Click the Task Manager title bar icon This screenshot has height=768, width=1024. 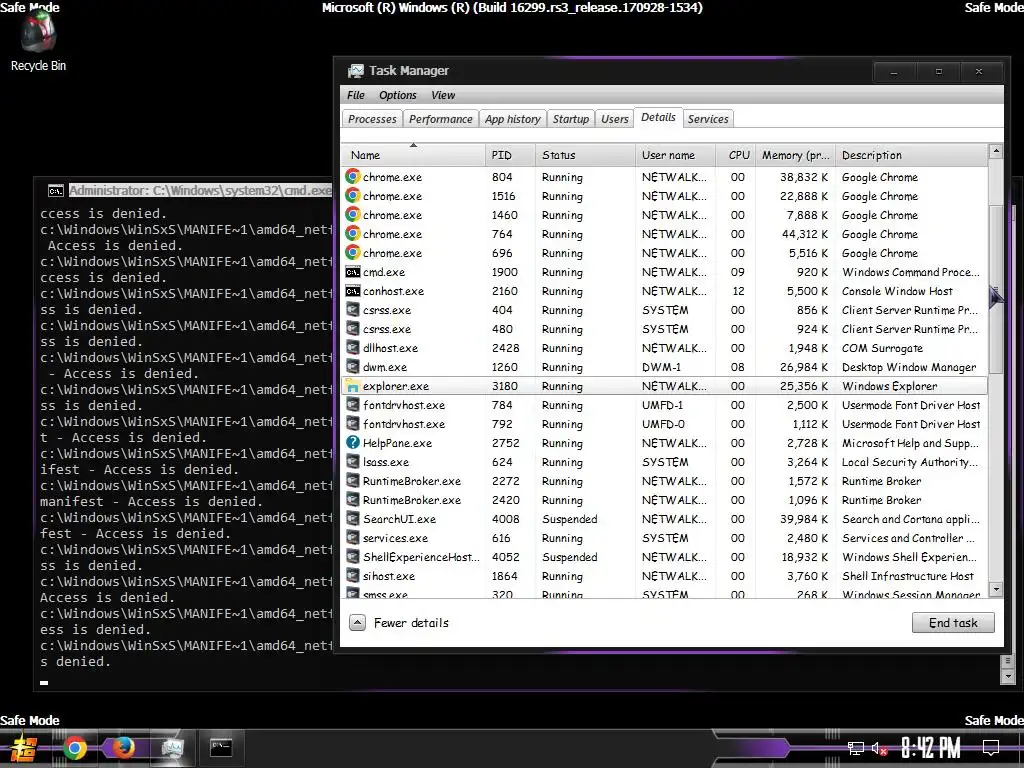tap(355, 71)
